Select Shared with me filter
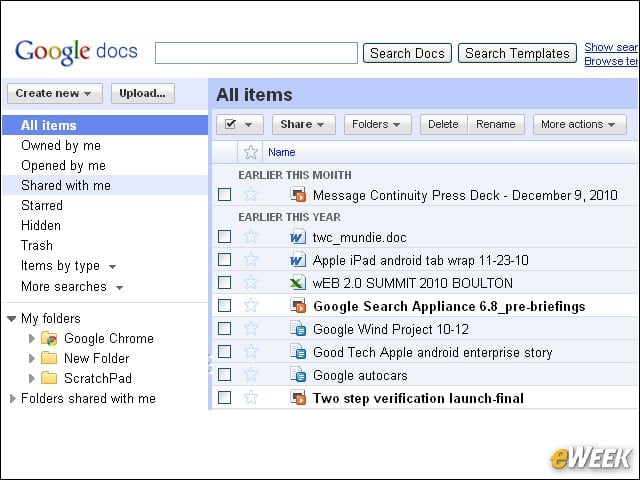The height and width of the screenshot is (480, 640). click(105, 185)
